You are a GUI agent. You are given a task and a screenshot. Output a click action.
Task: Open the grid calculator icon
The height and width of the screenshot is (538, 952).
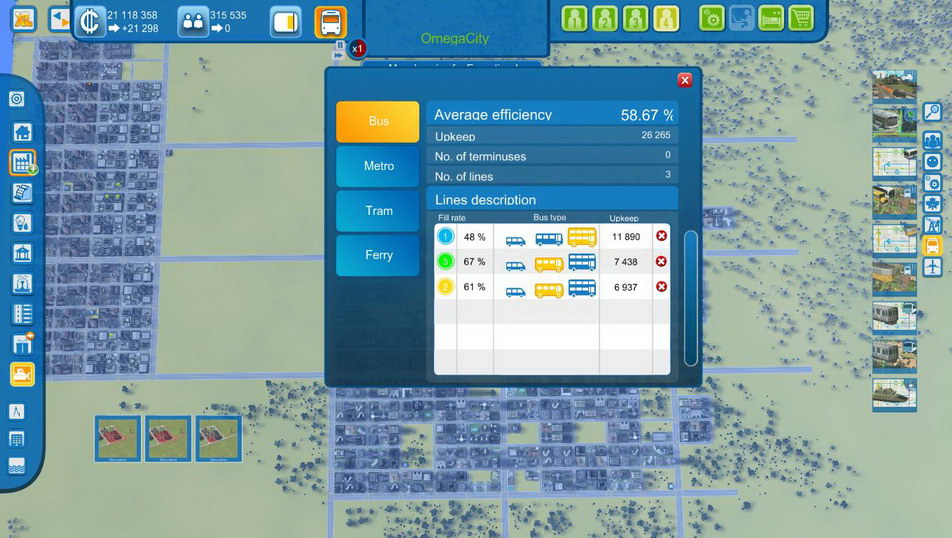click(17, 439)
